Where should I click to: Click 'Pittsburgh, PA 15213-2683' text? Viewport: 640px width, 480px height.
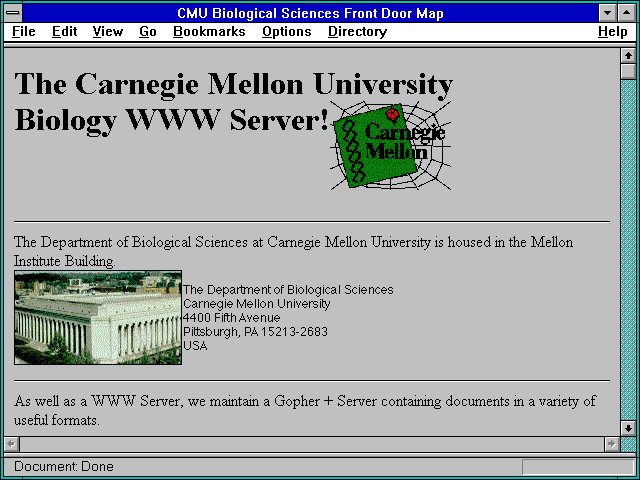(256, 332)
